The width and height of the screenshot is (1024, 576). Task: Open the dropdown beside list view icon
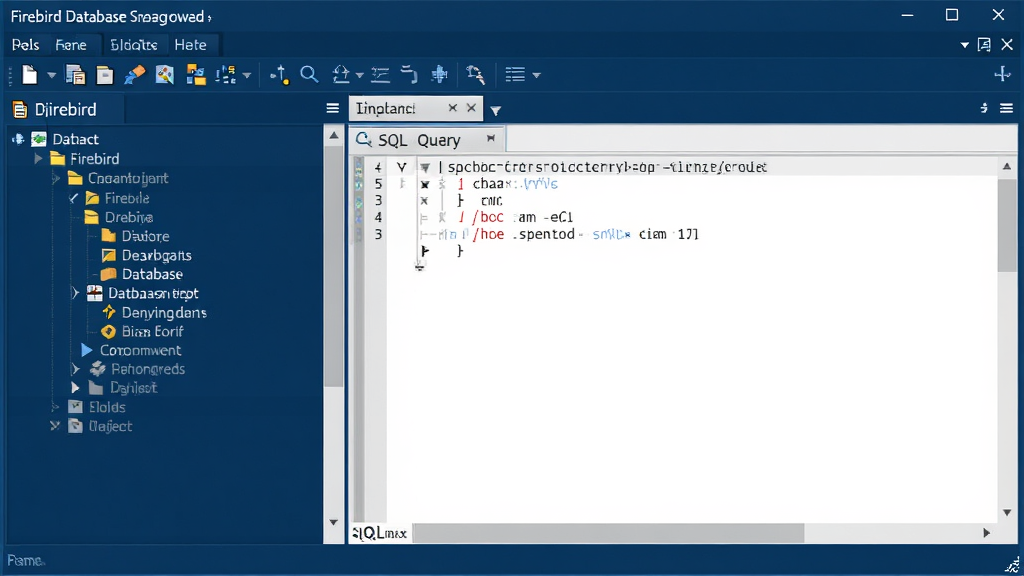(x=536, y=76)
